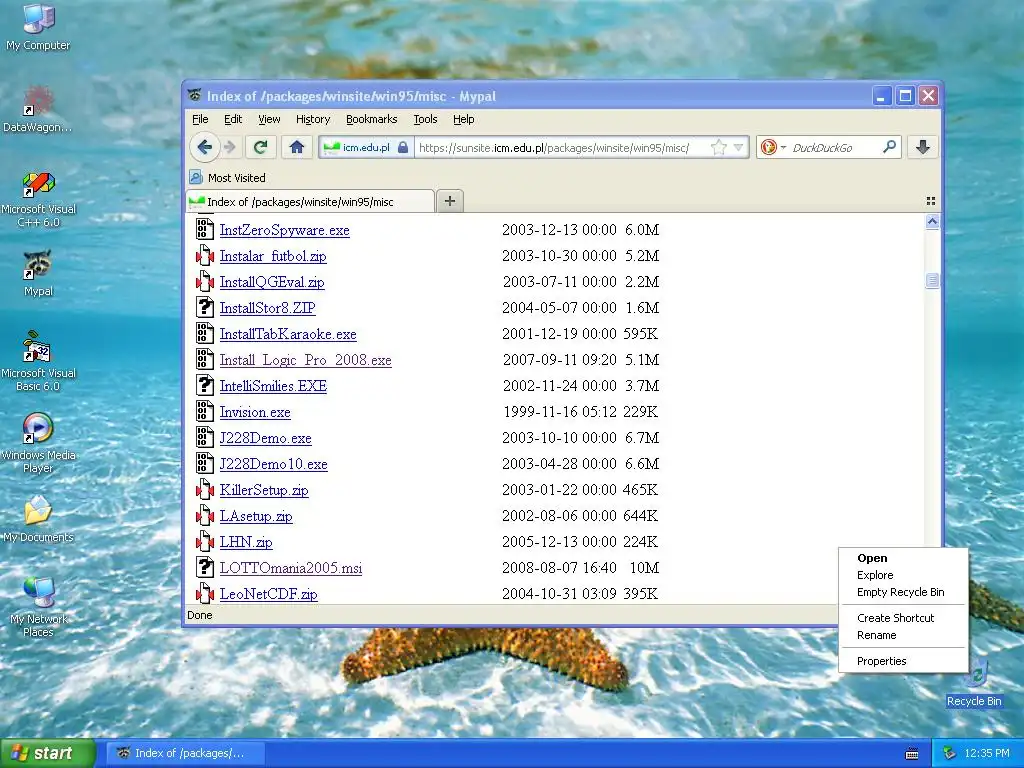Screen dimensions: 1024x768
Task: Open the Instalar_futbol.zip link
Action: (x=273, y=256)
